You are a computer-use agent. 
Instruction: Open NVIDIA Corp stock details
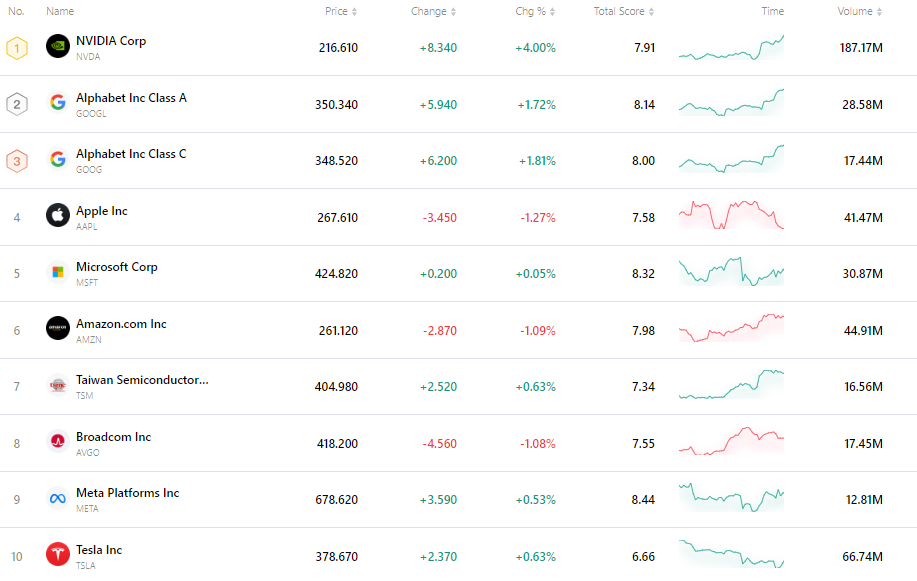[x=110, y=41]
